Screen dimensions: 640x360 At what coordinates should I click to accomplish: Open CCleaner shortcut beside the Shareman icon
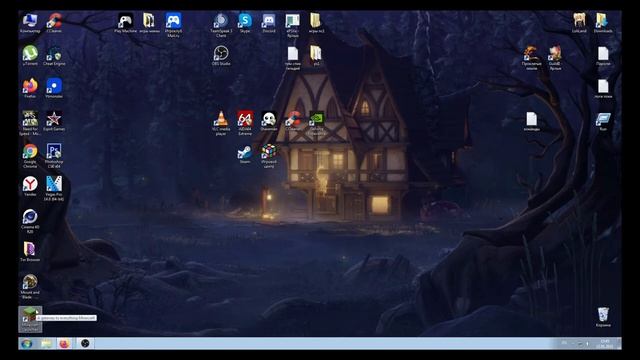pyautogui.click(x=292, y=121)
